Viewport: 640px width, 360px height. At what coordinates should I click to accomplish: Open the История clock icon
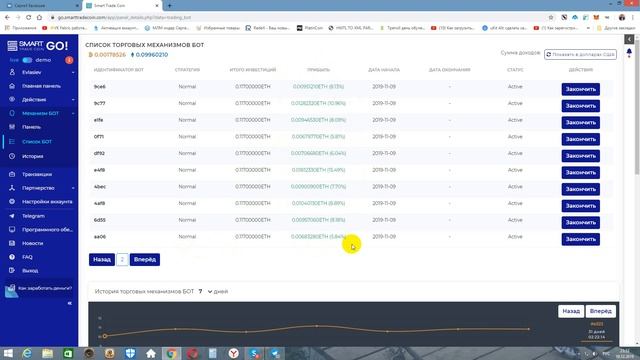(x=12, y=156)
